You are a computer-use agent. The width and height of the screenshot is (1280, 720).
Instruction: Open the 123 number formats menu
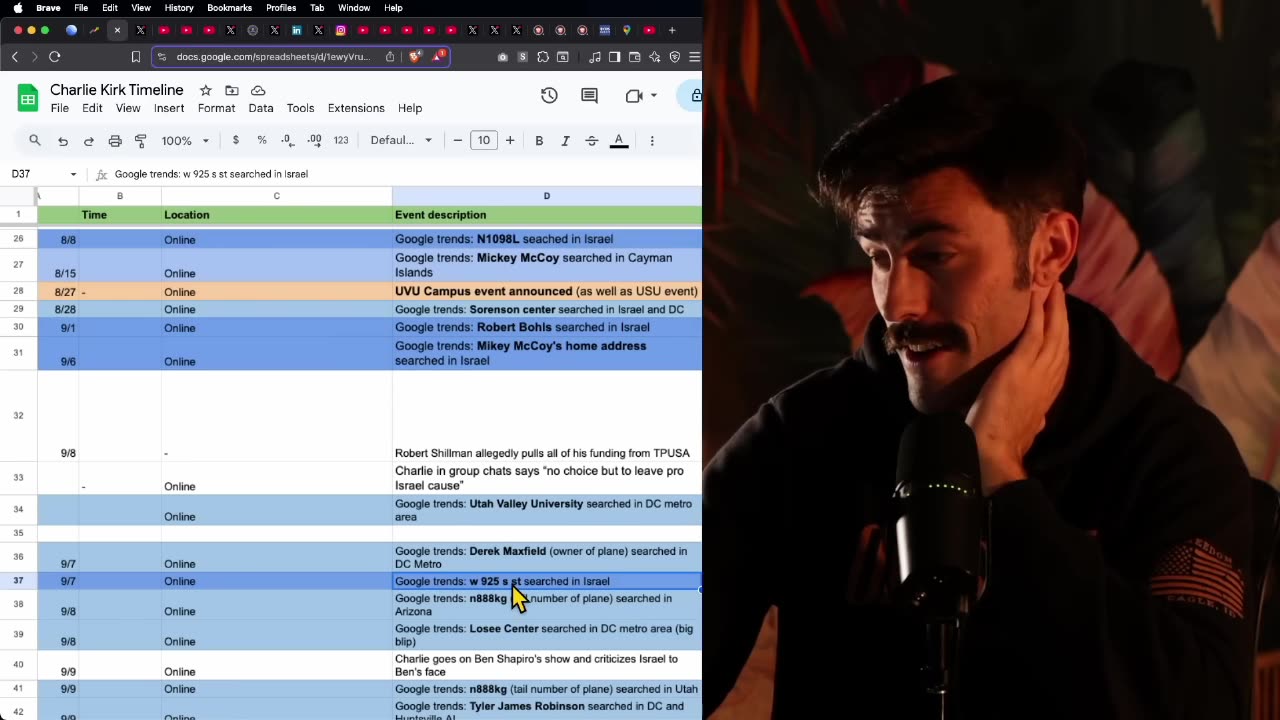341,140
